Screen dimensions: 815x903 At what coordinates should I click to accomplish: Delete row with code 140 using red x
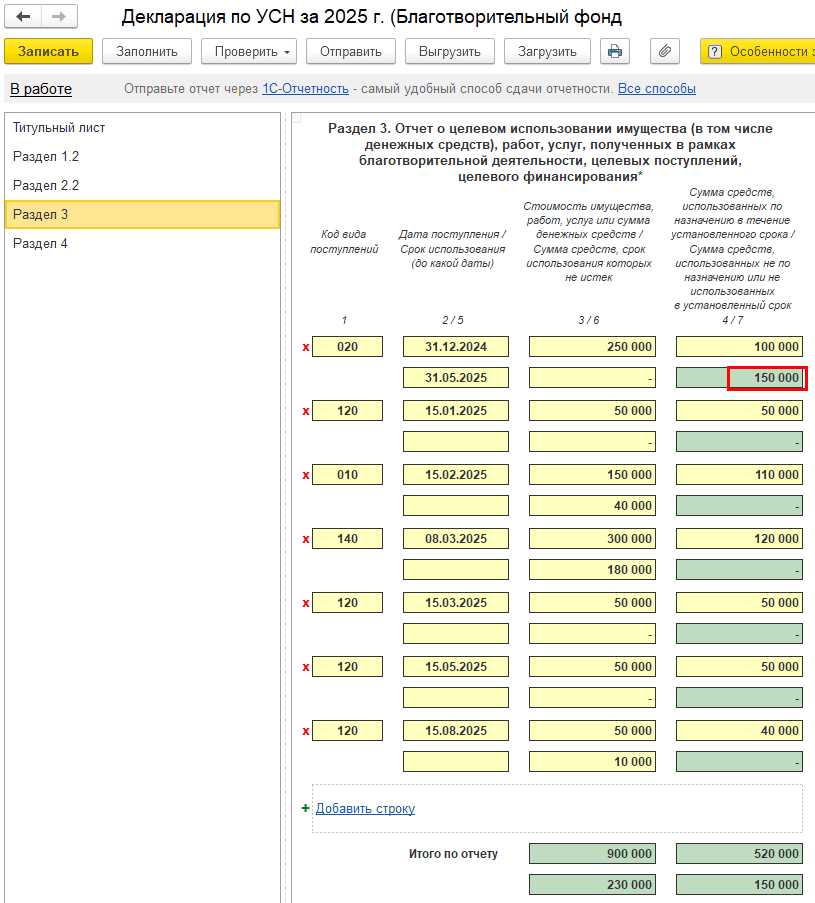tap(306, 539)
